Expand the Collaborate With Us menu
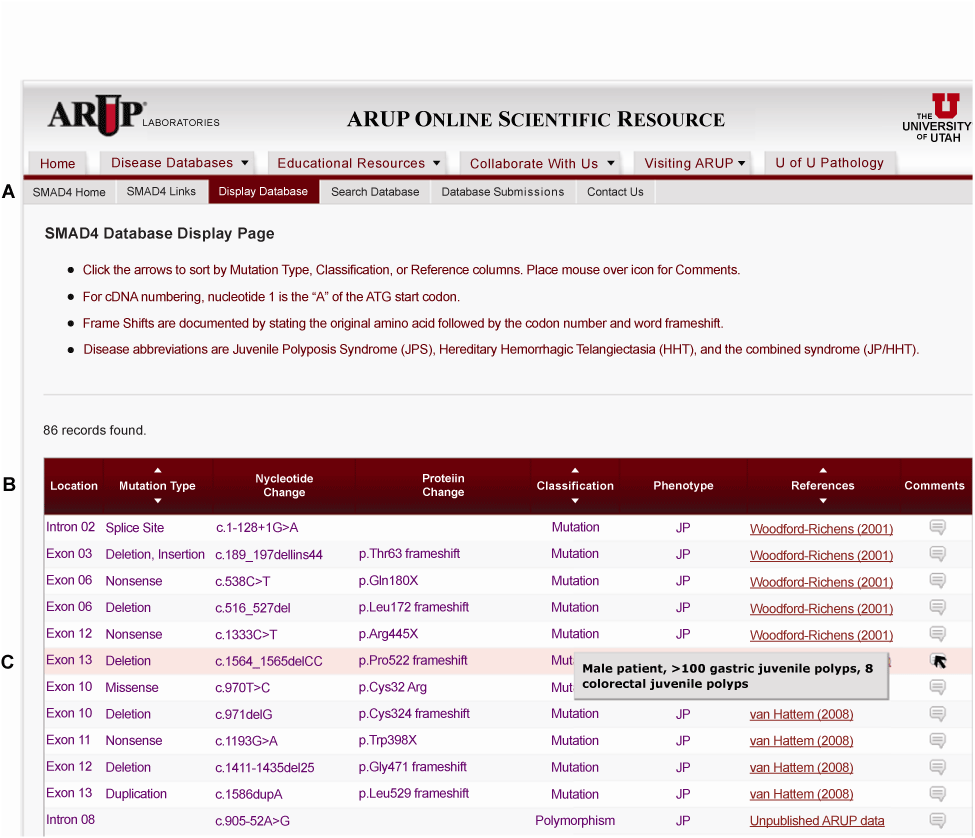 [x=542, y=163]
